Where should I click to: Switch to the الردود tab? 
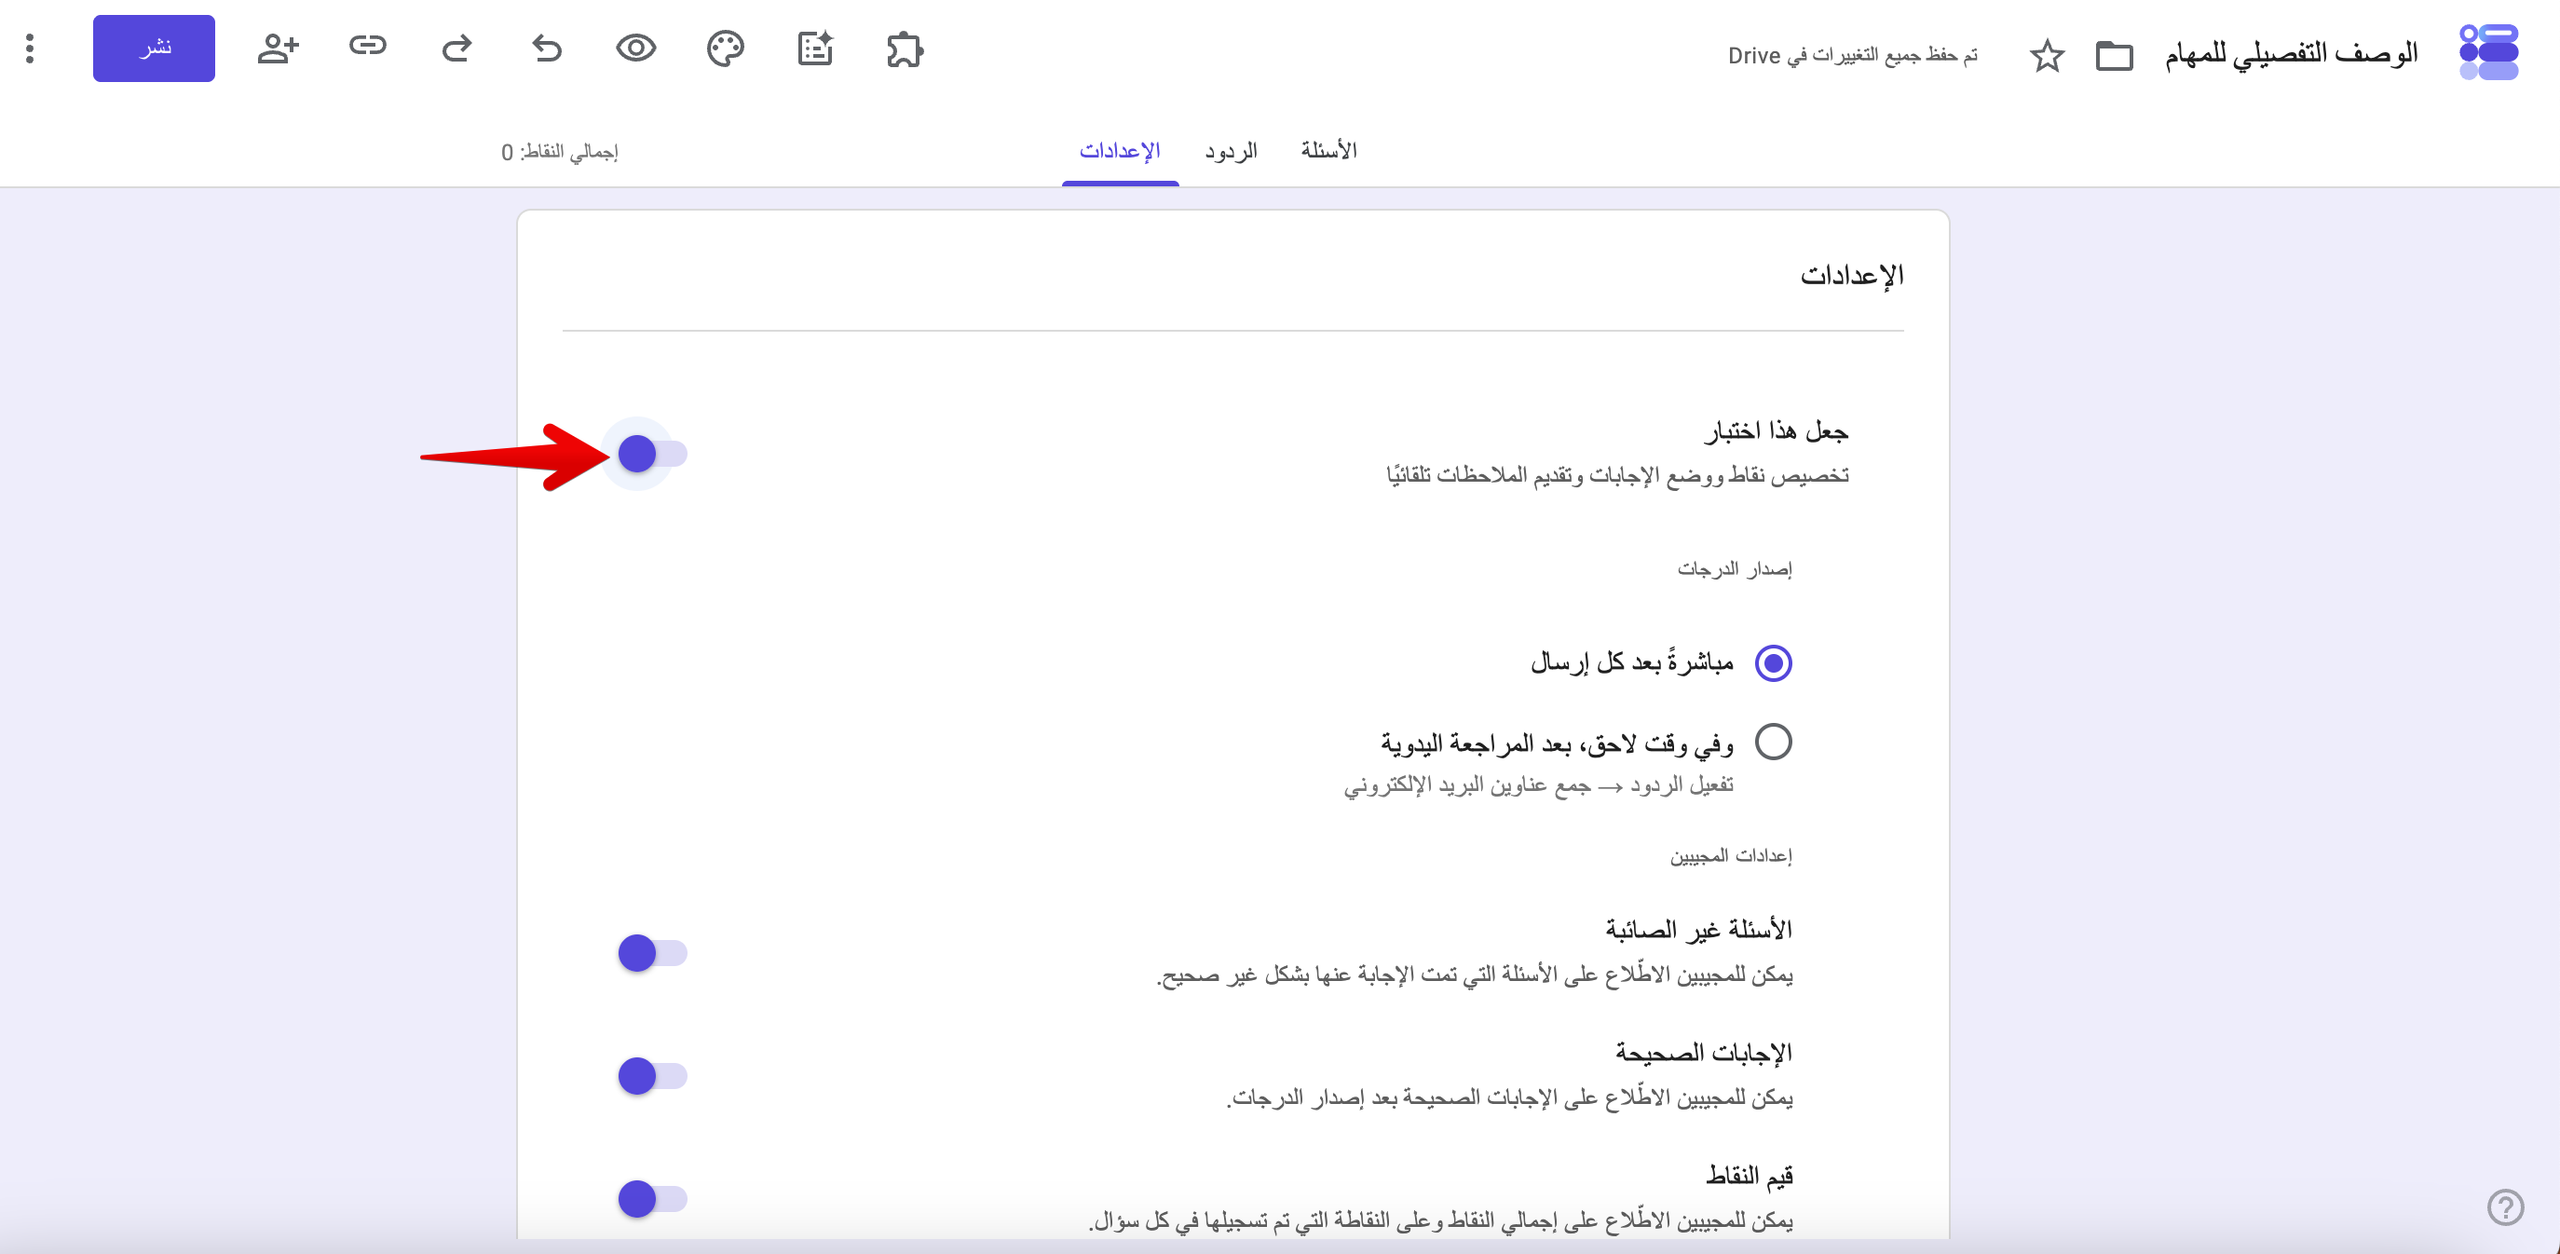pyautogui.click(x=1231, y=151)
